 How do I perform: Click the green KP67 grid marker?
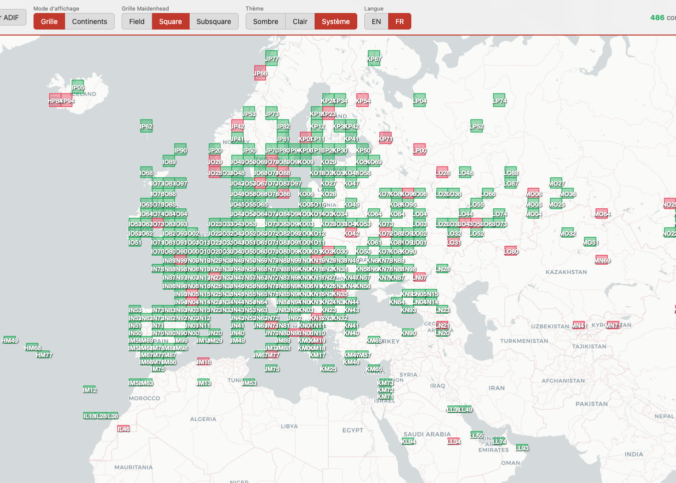click(x=374, y=59)
